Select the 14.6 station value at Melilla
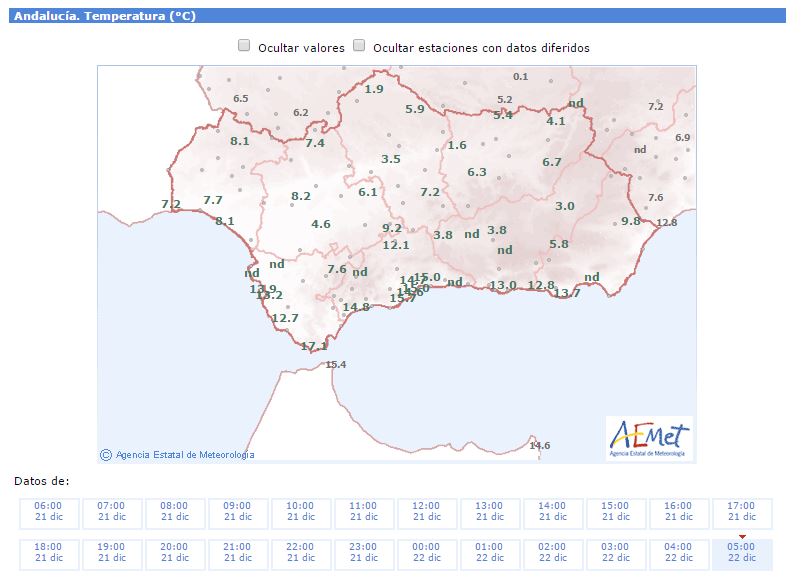Screen dimensions: 801x579 (x=540, y=445)
